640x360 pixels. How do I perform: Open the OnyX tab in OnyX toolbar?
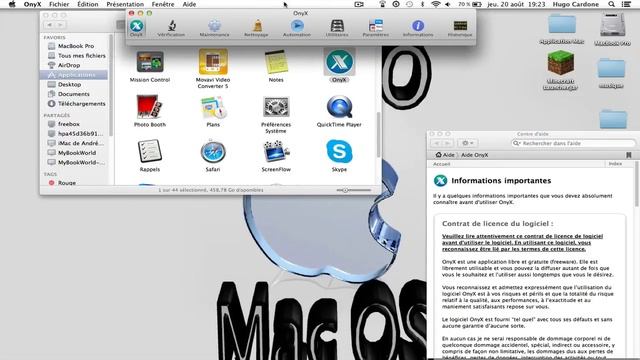(136, 28)
